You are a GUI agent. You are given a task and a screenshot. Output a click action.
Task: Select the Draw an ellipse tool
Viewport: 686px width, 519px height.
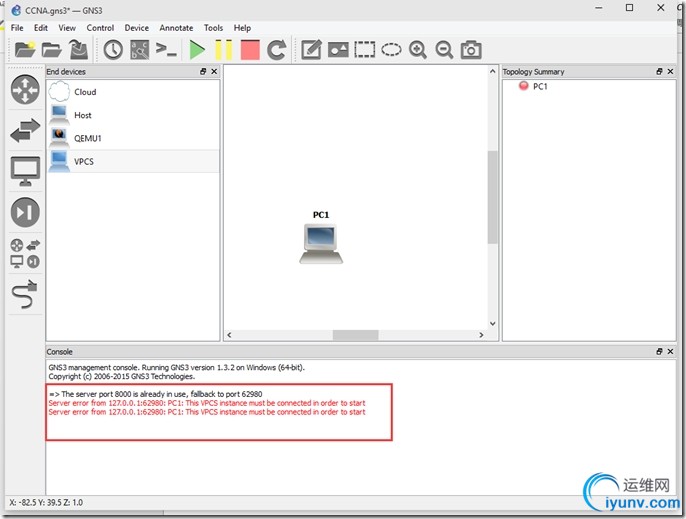click(391, 49)
